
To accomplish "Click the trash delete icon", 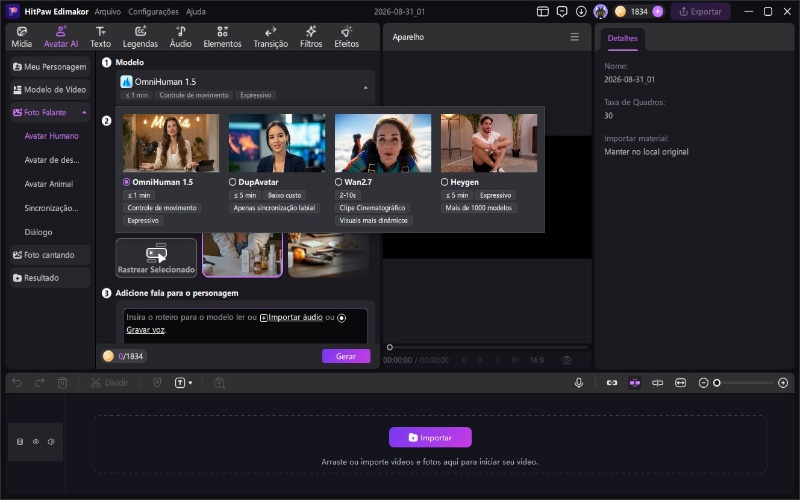I will (x=62, y=383).
